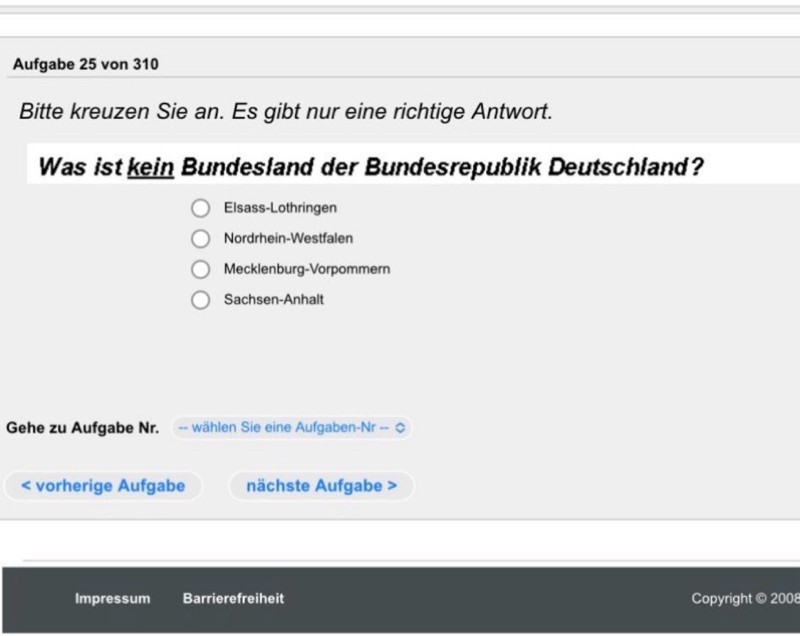This screenshot has height=636, width=800.
Task: Mark the Mecklenburg-Vorpommern radio button
Action: (201, 270)
